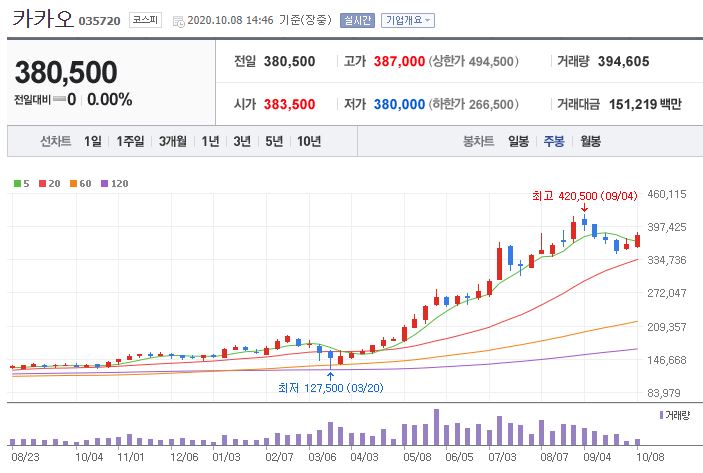Screen dimensions: 703x473
Task: Click the purple 120 moving average swatch
Action: (104, 183)
